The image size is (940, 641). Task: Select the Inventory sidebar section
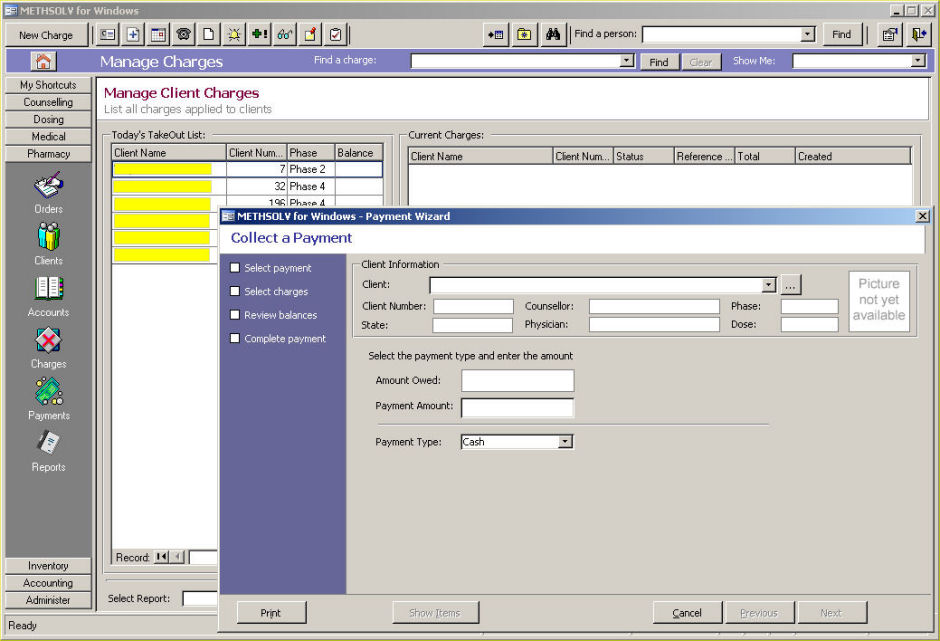48,566
